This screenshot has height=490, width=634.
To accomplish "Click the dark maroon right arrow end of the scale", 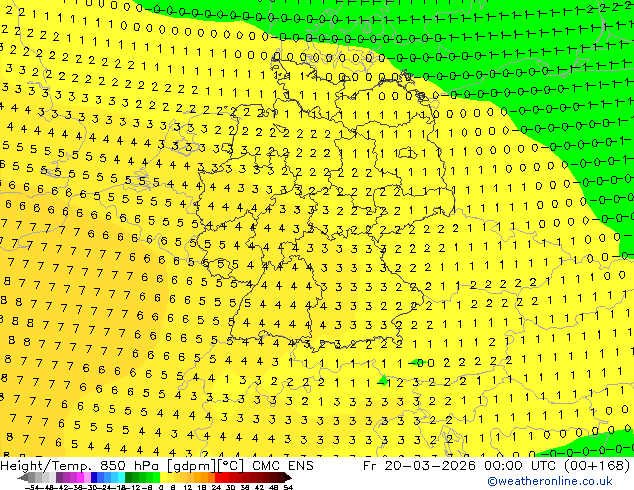I will 288,477.
